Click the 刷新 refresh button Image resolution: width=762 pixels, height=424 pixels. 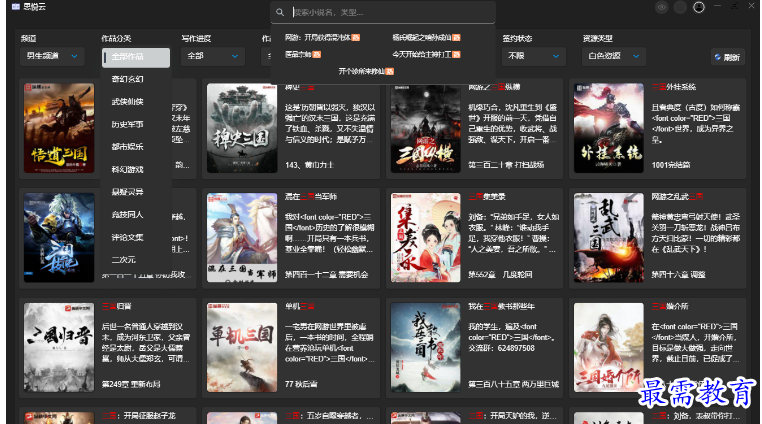pyautogui.click(x=727, y=57)
